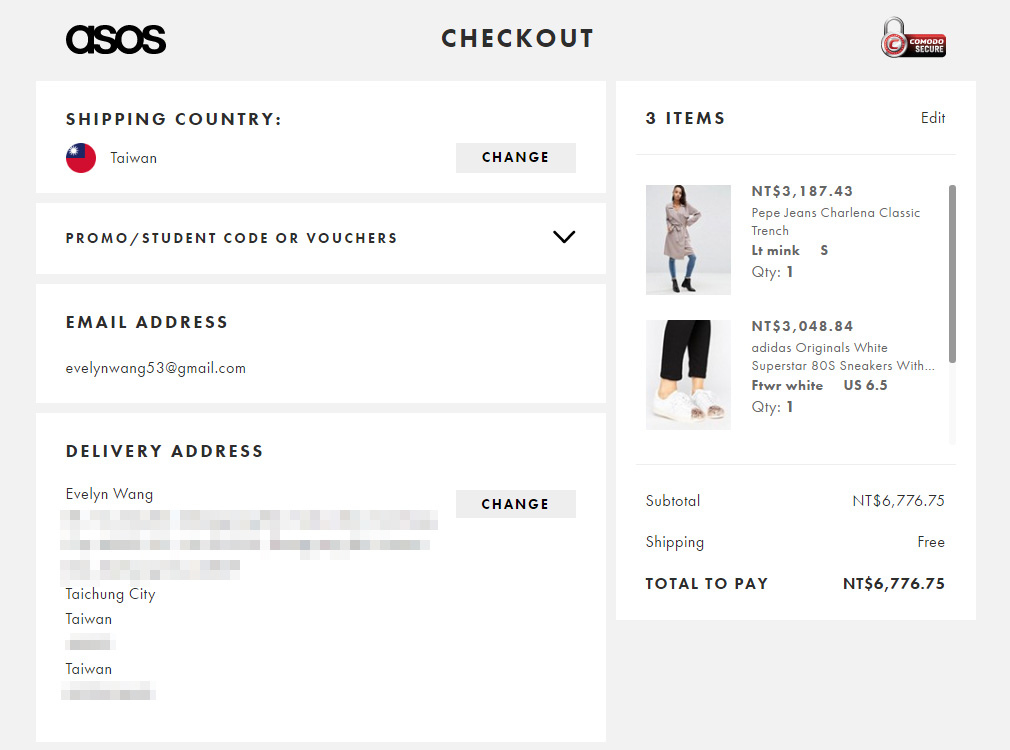This screenshot has width=1010, height=750.
Task: Click the Pepe Jeans Charlena Classic Trench title
Action: click(835, 222)
